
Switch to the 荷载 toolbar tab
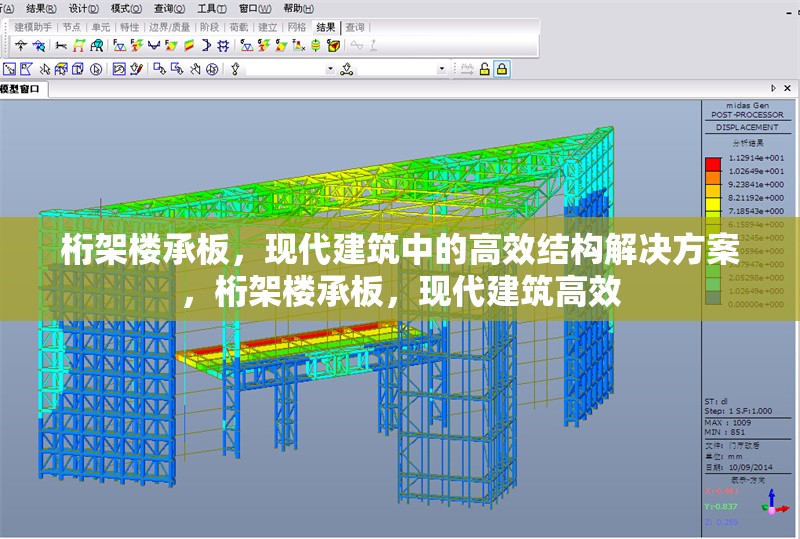pos(238,27)
